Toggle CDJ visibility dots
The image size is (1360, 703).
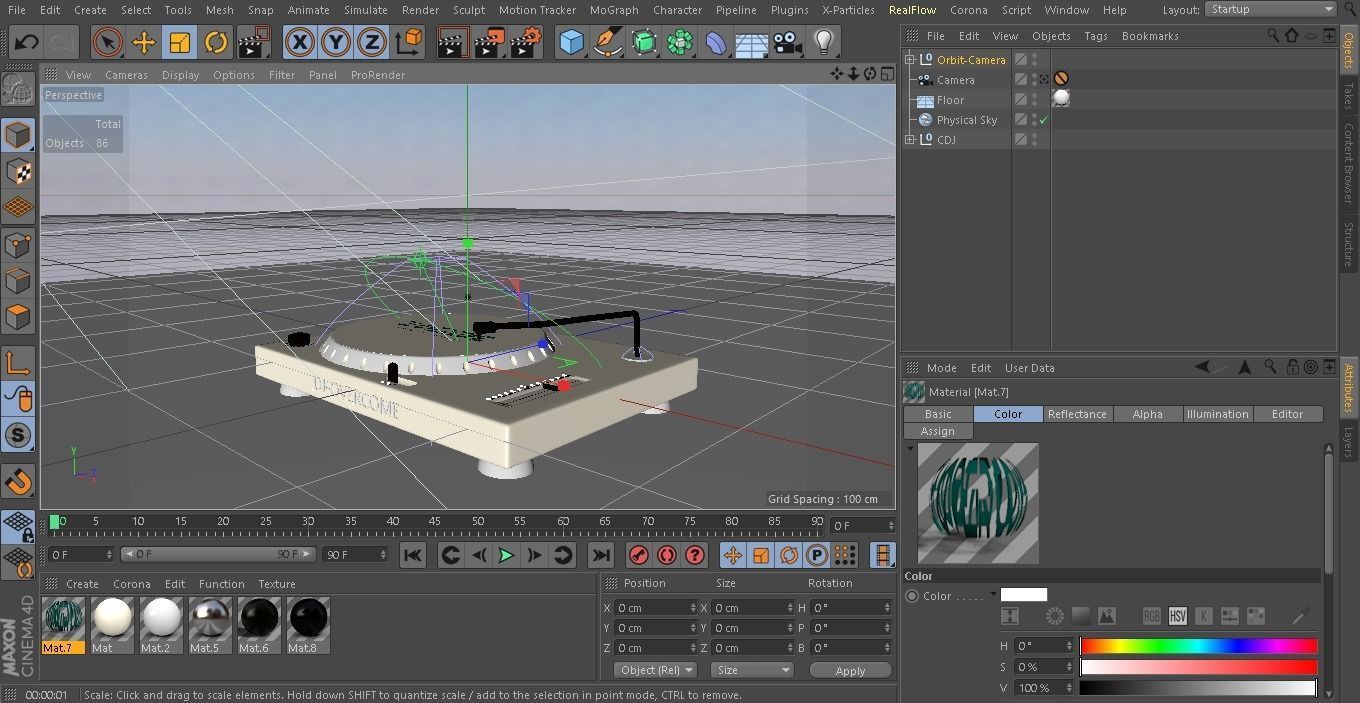(1035, 140)
